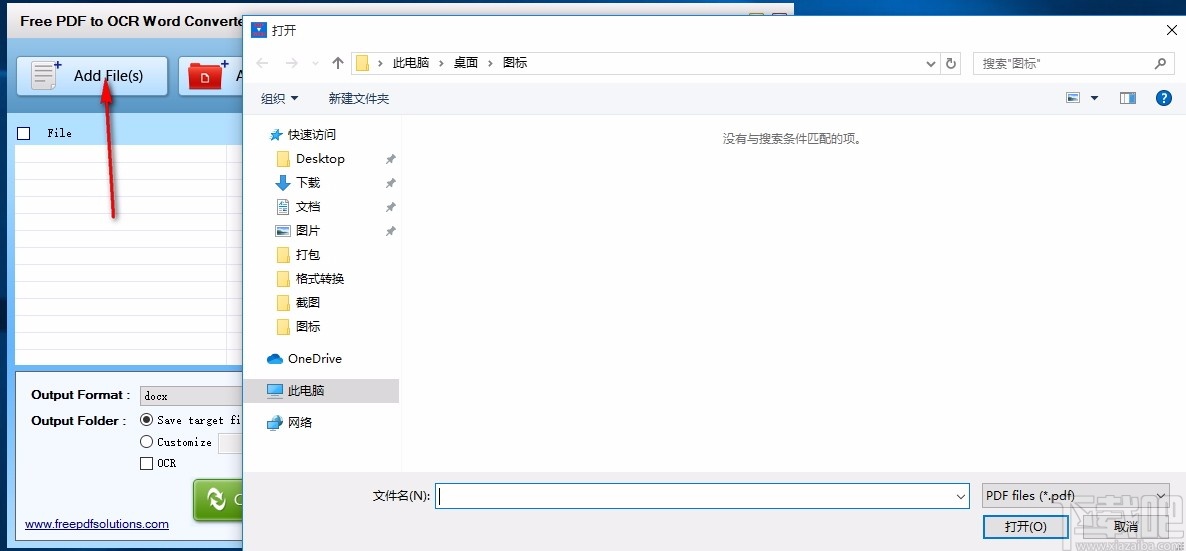Open the 图标 folder in sidebar

tap(308, 326)
